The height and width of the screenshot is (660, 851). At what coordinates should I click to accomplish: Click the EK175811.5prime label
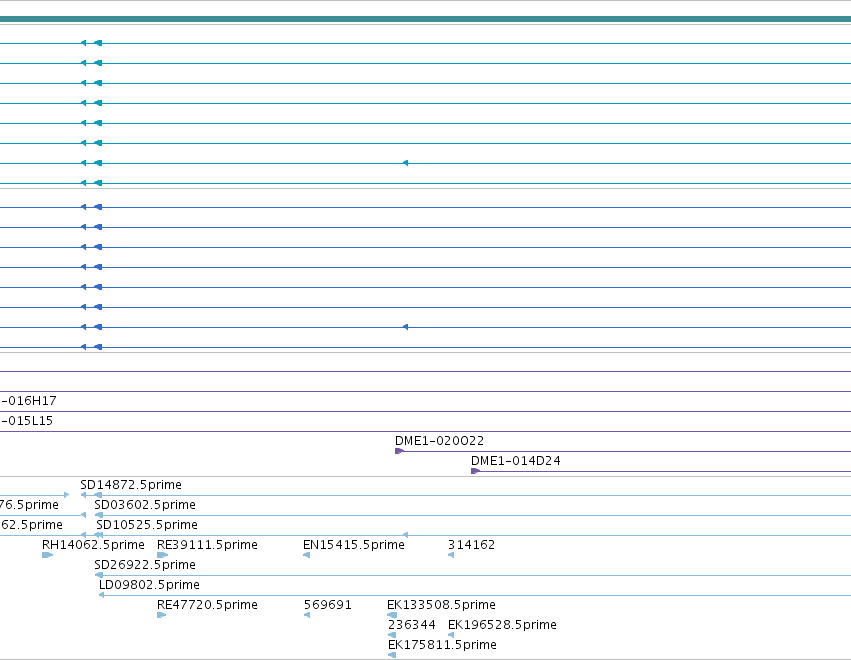coord(442,645)
